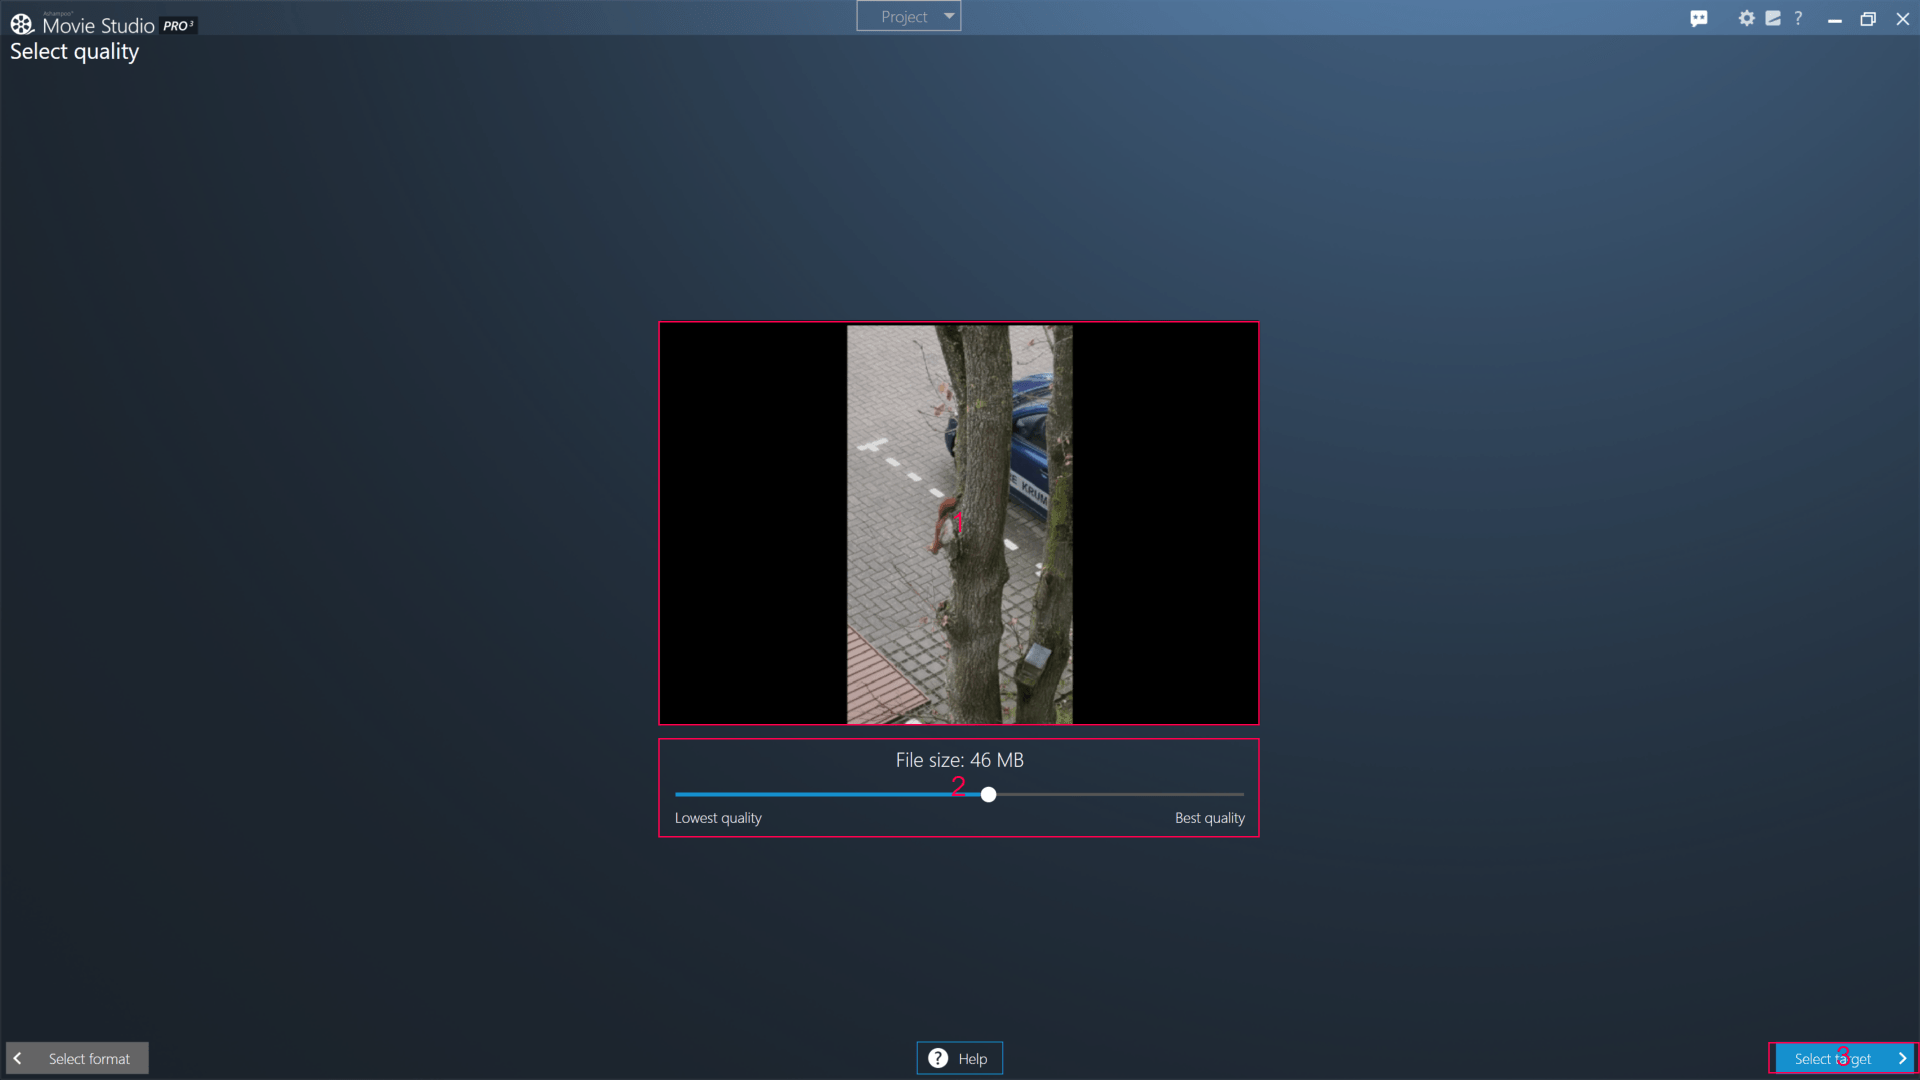The height and width of the screenshot is (1080, 1920).
Task: Close the Movie Studio window
Action: click(1903, 18)
